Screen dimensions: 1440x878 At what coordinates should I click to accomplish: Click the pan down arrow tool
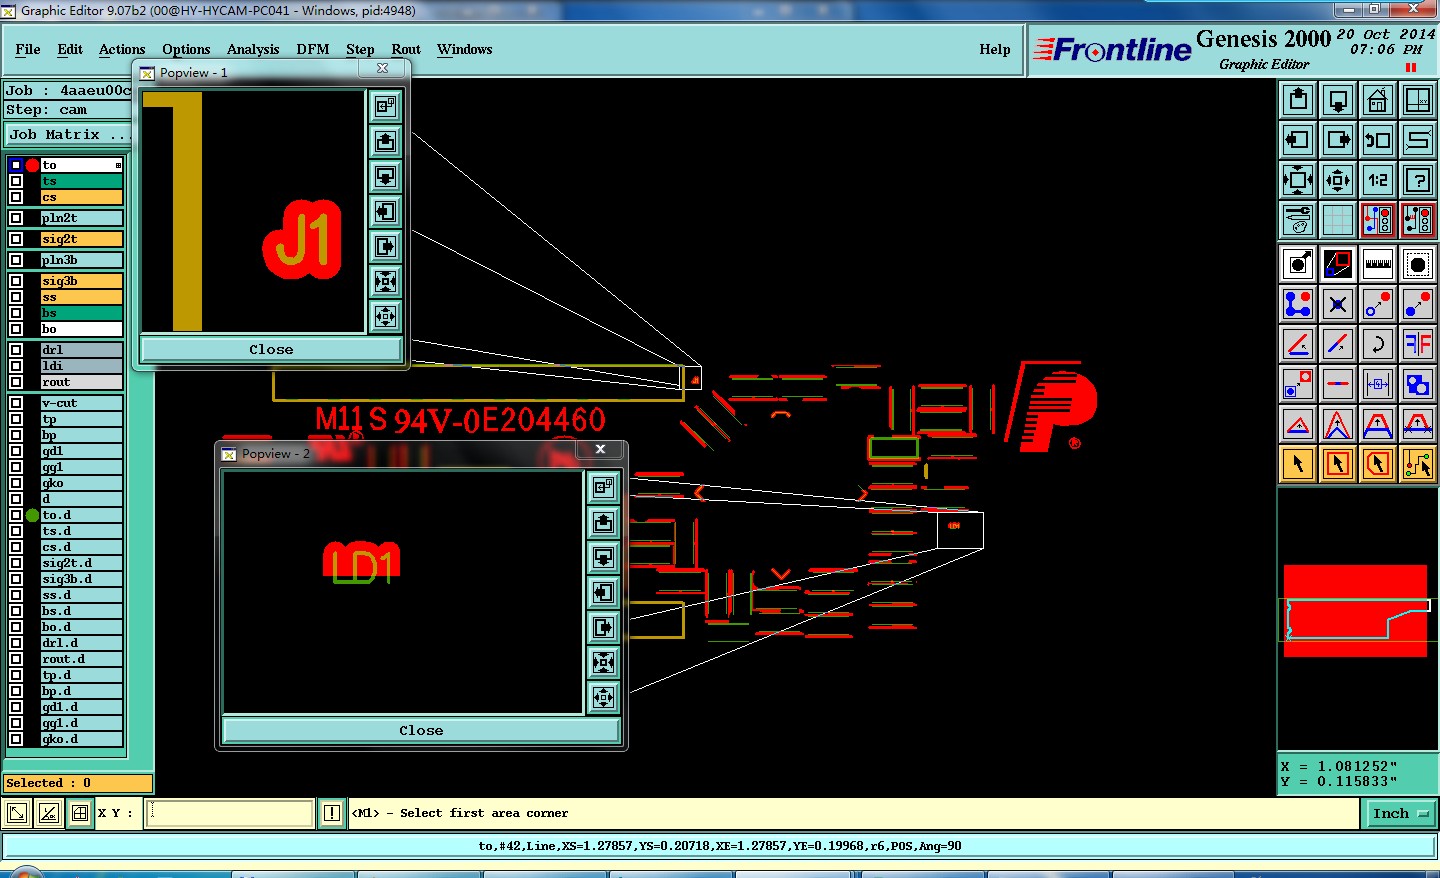tap(1338, 100)
